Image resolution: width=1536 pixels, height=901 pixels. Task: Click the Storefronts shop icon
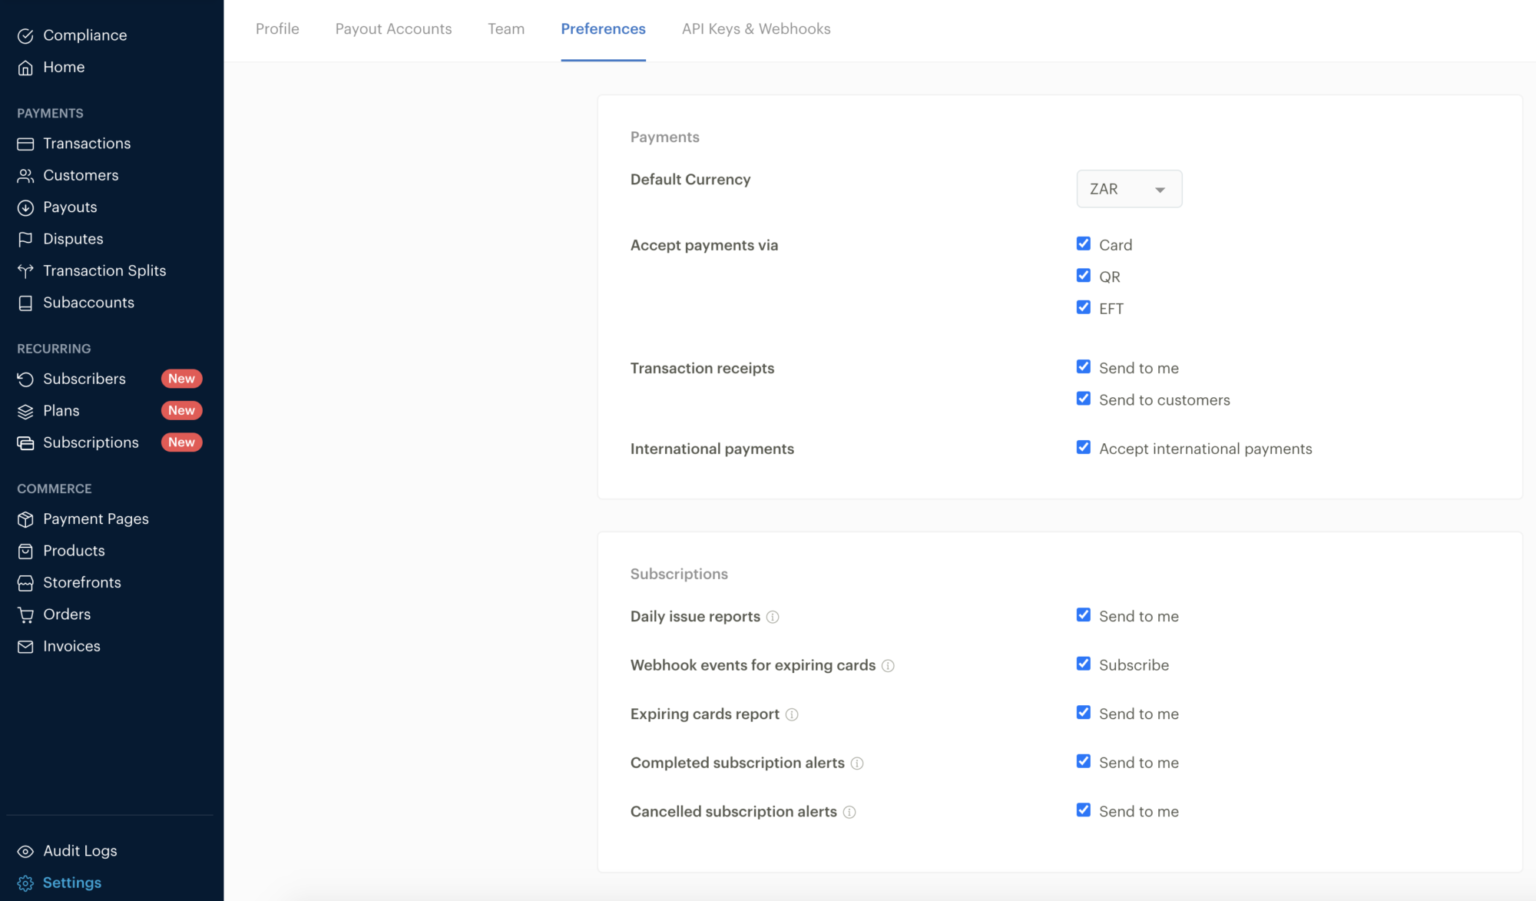[26, 583]
